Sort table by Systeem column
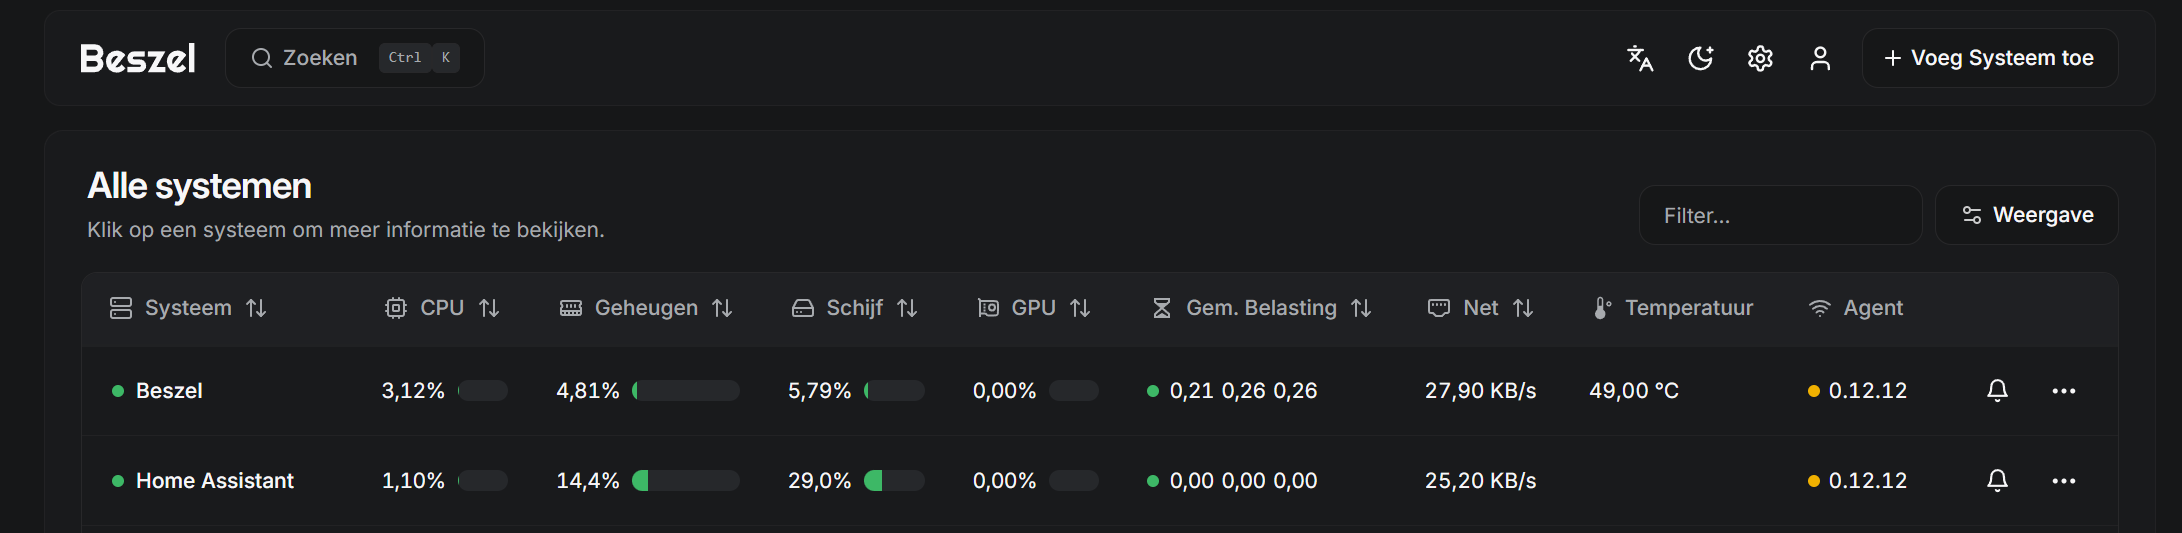The image size is (2182, 533). click(188, 308)
